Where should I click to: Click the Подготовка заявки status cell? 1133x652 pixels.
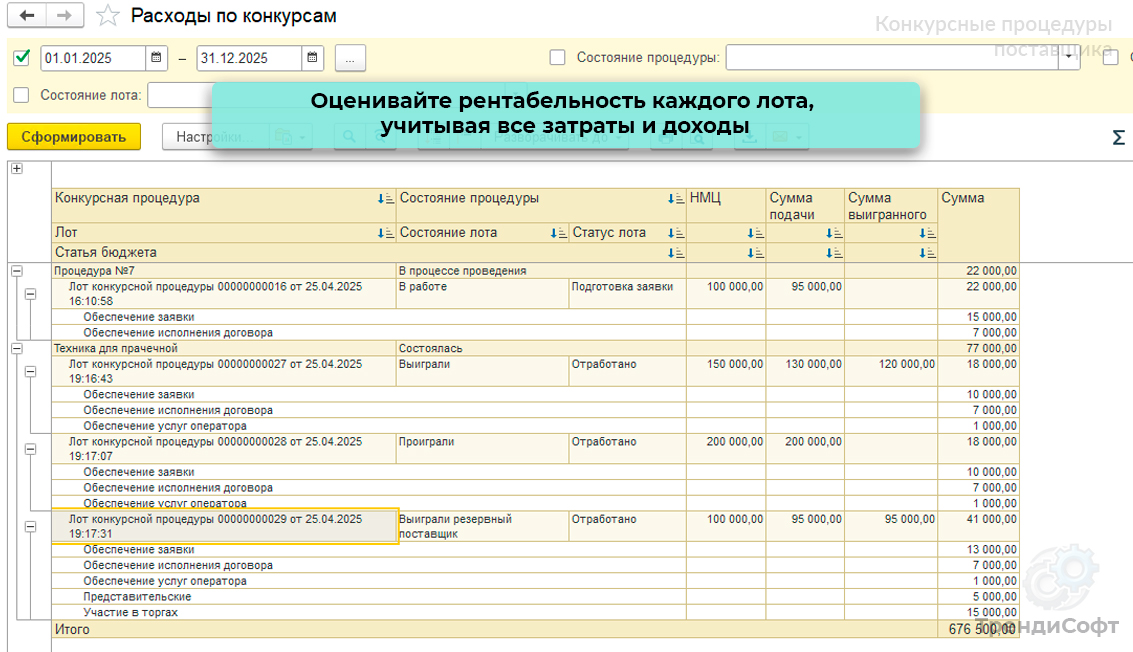point(627,294)
